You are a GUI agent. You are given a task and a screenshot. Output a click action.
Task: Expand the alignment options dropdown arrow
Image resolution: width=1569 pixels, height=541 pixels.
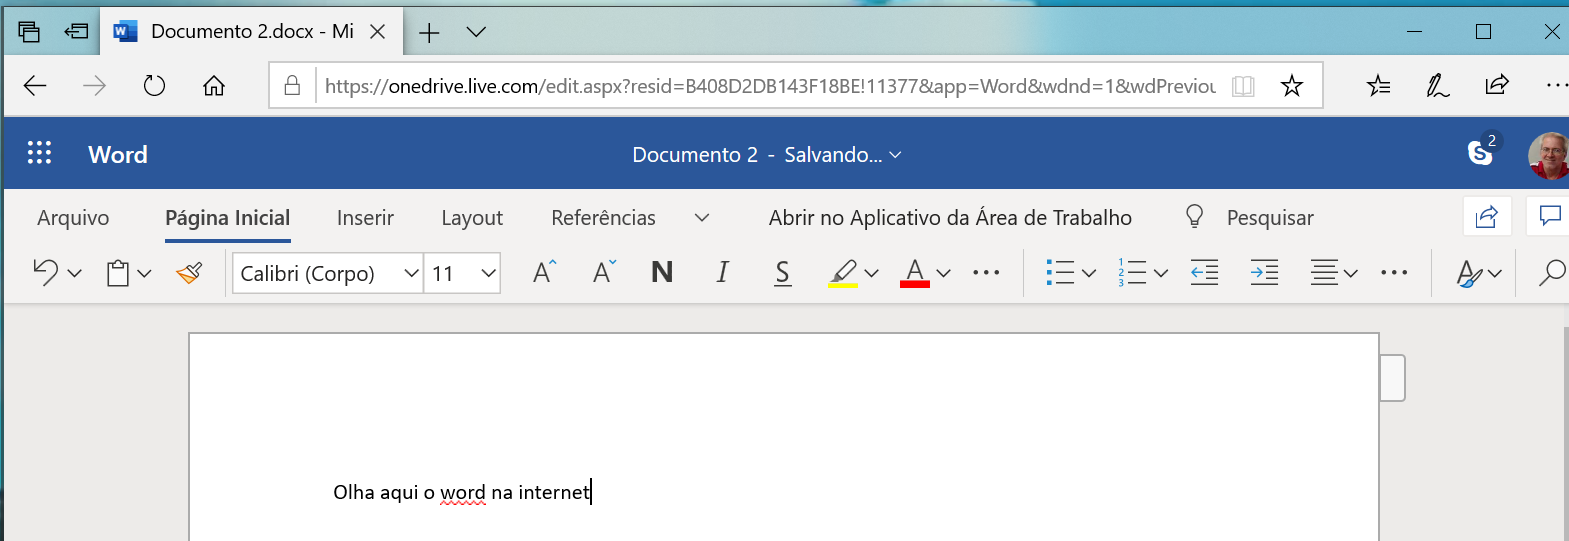(x=1351, y=273)
